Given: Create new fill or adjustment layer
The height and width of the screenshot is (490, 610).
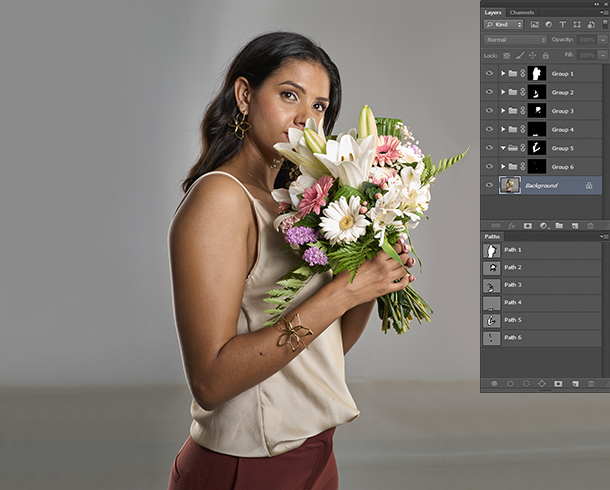Looking at the screenshot, I should pyautogui.click(x=544, y=226).
